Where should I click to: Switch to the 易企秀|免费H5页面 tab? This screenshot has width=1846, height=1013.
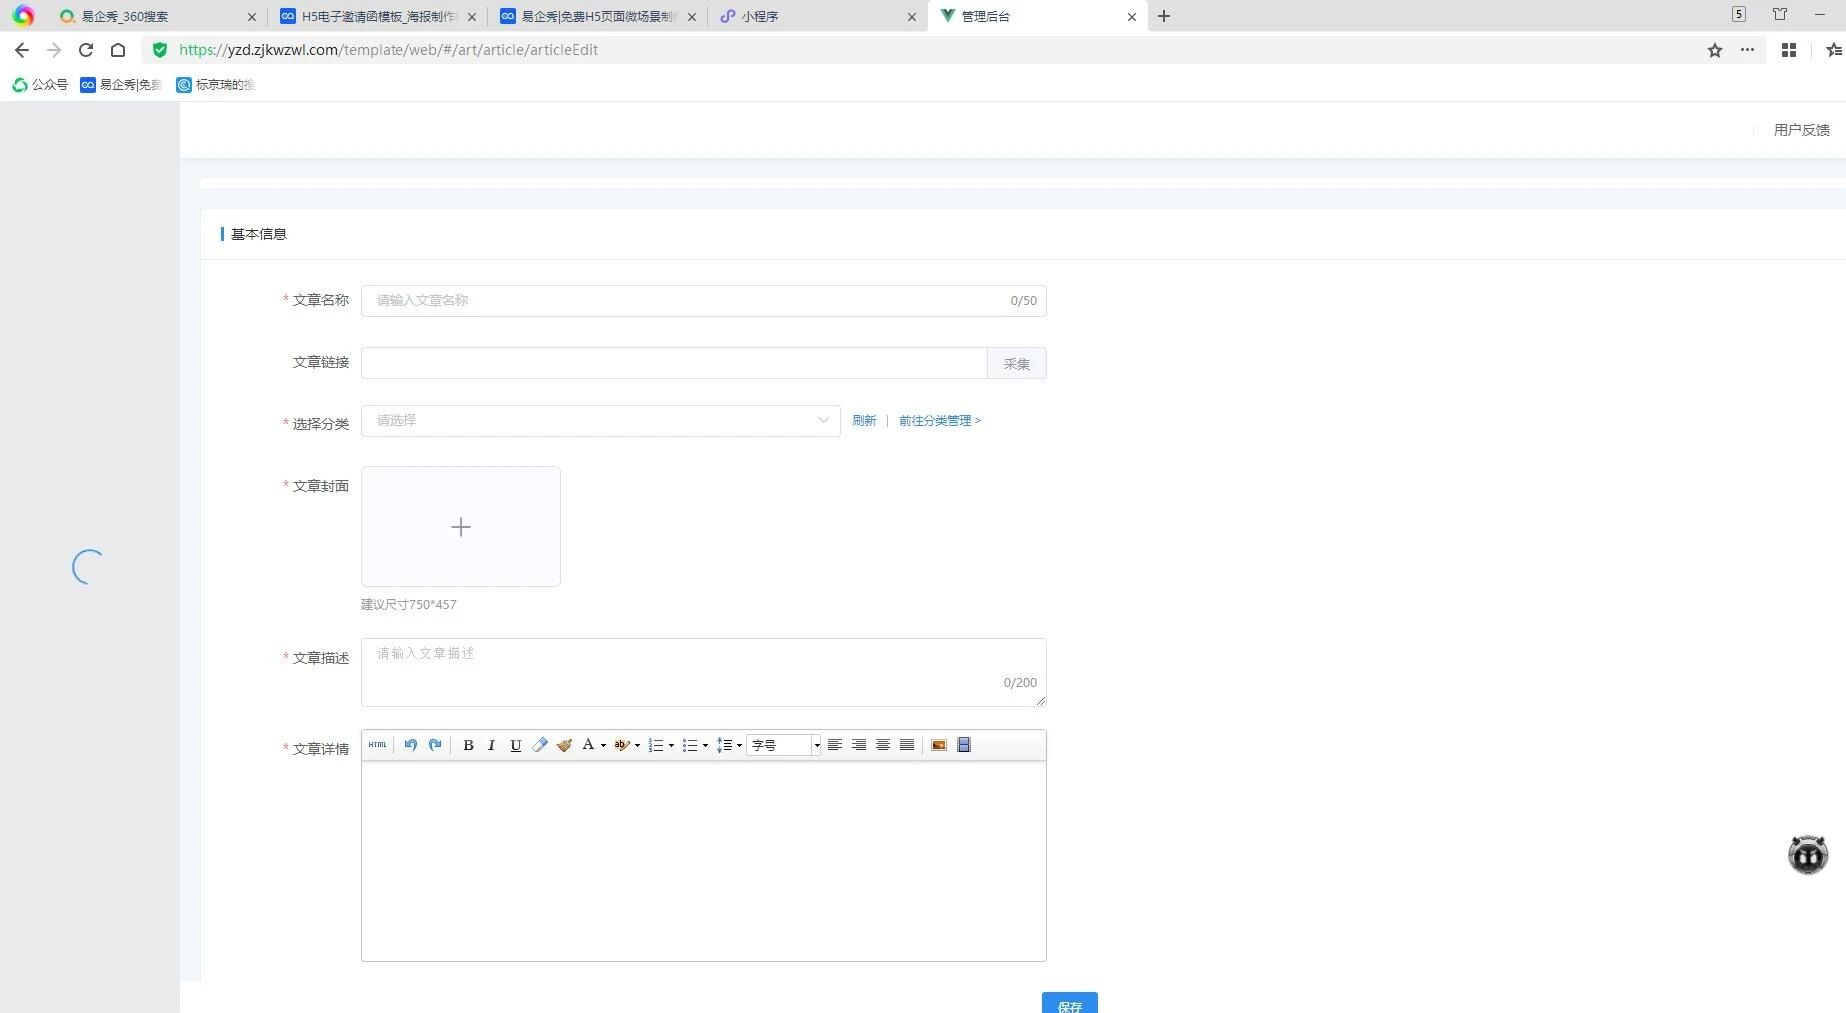click(597, 16)
